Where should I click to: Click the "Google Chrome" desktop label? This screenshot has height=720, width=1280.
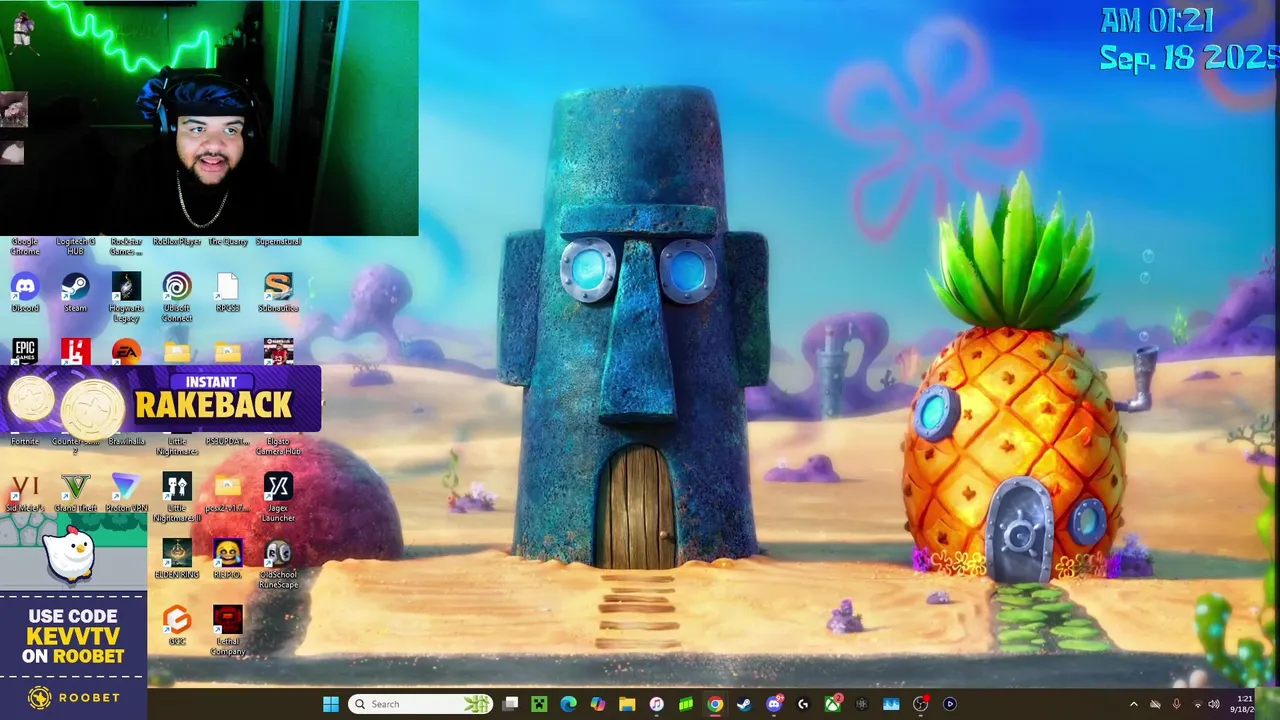click(25, 246)
